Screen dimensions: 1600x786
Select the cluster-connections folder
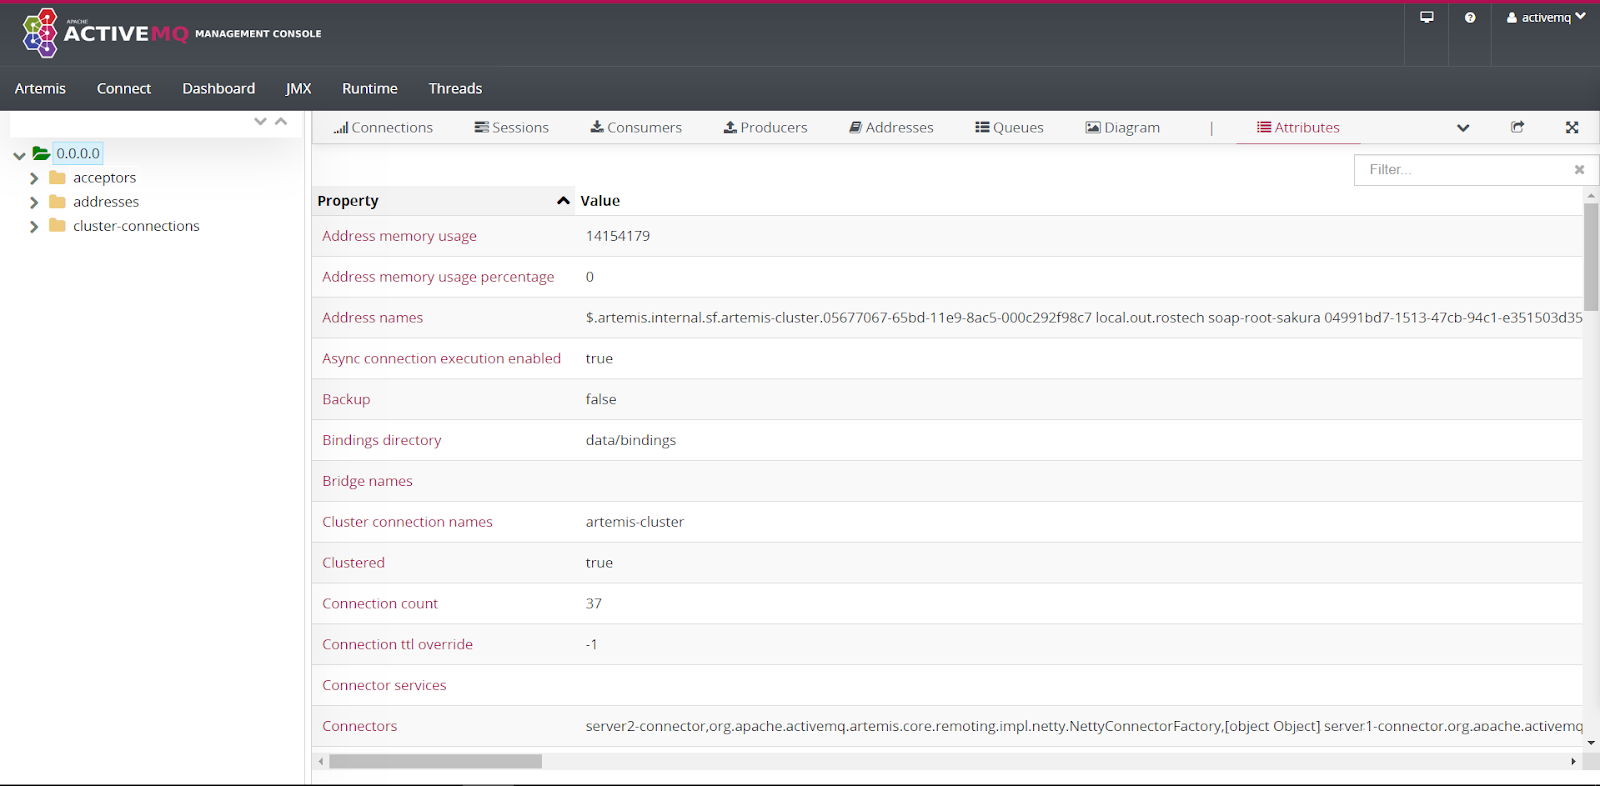pos(136,226)
